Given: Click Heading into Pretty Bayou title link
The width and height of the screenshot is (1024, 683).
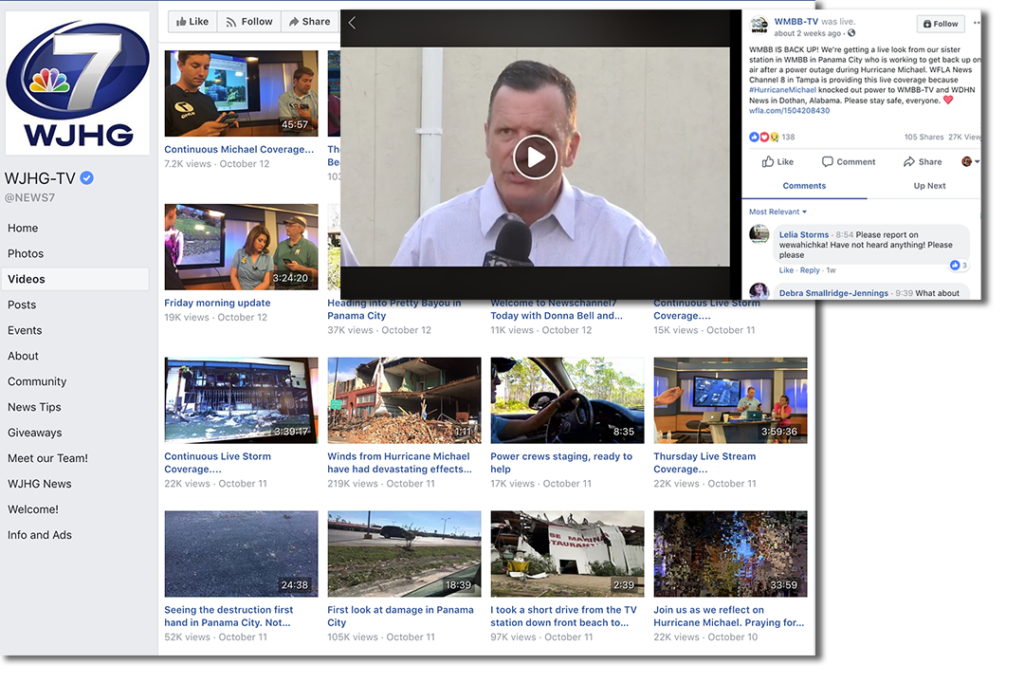Looking at the screenshot, I should (394, 310).
